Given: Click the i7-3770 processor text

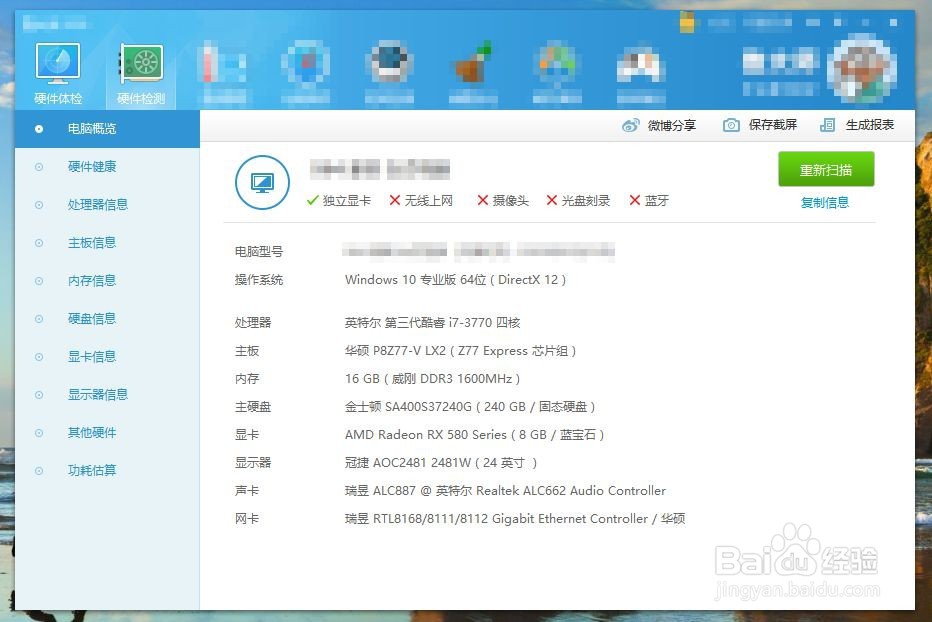Looking at the screenshot, I should 433,323.
